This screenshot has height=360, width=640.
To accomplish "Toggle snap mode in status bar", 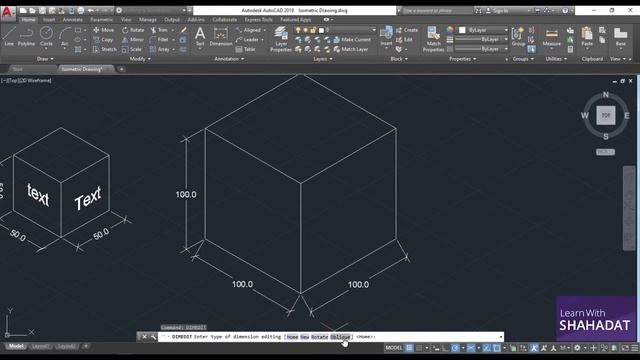I will click(419, 348).
